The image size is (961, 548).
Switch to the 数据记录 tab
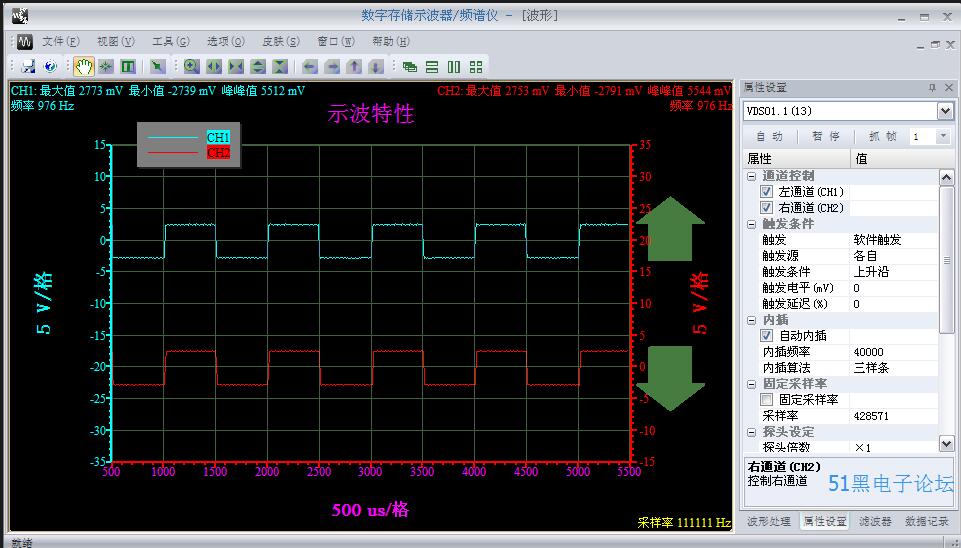click(x=926, y=521)
